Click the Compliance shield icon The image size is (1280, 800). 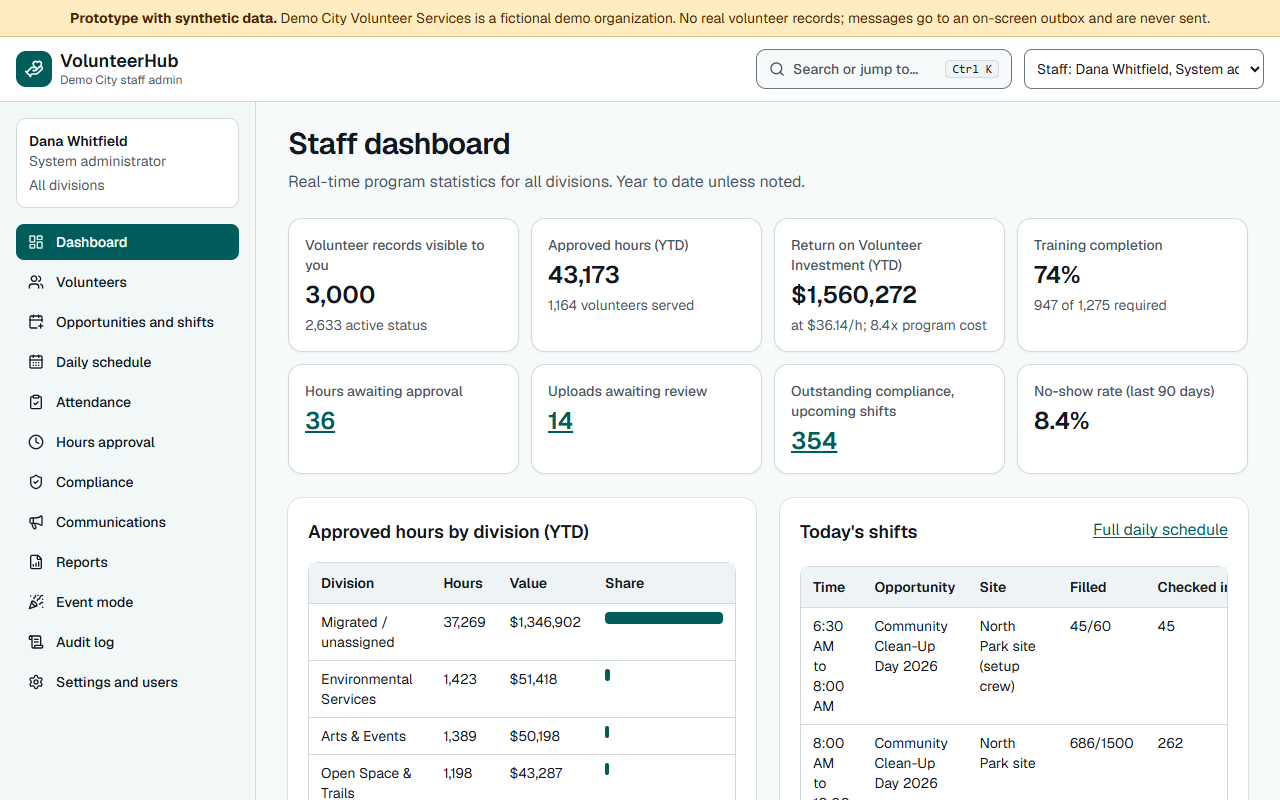click(x=36, y=482)
